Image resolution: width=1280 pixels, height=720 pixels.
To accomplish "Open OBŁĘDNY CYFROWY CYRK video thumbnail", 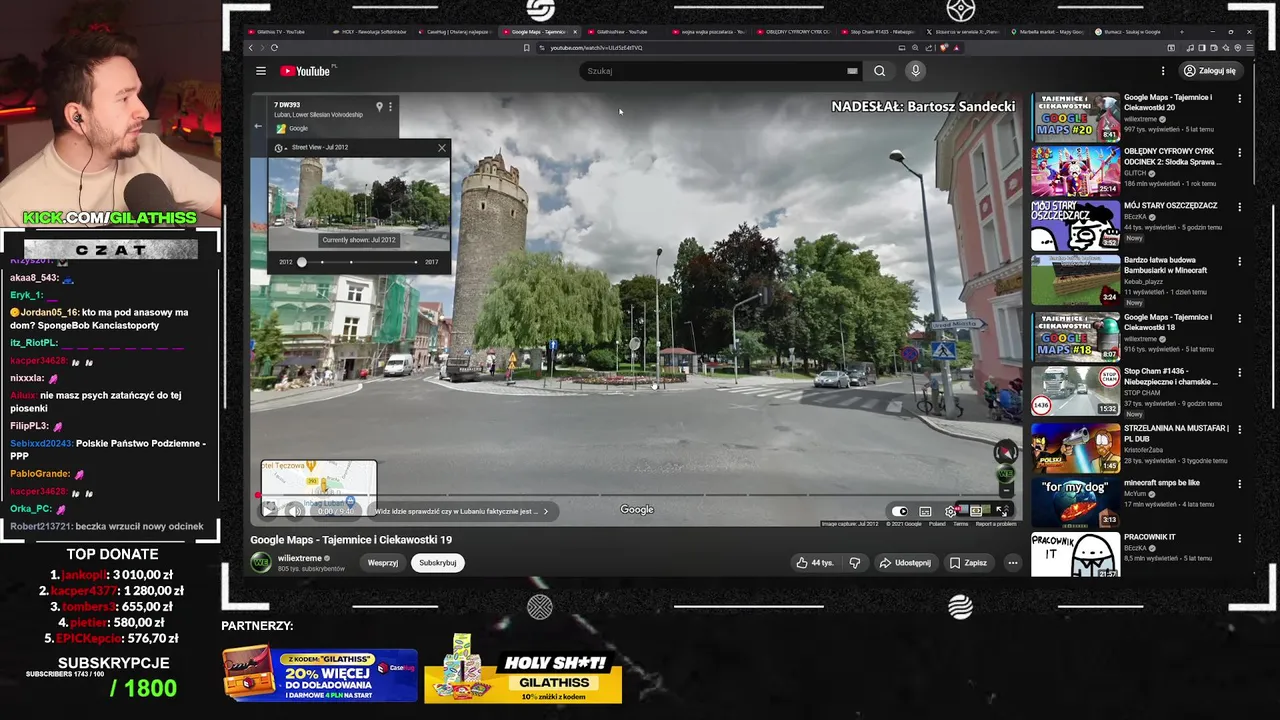I will click(1075, 172).
